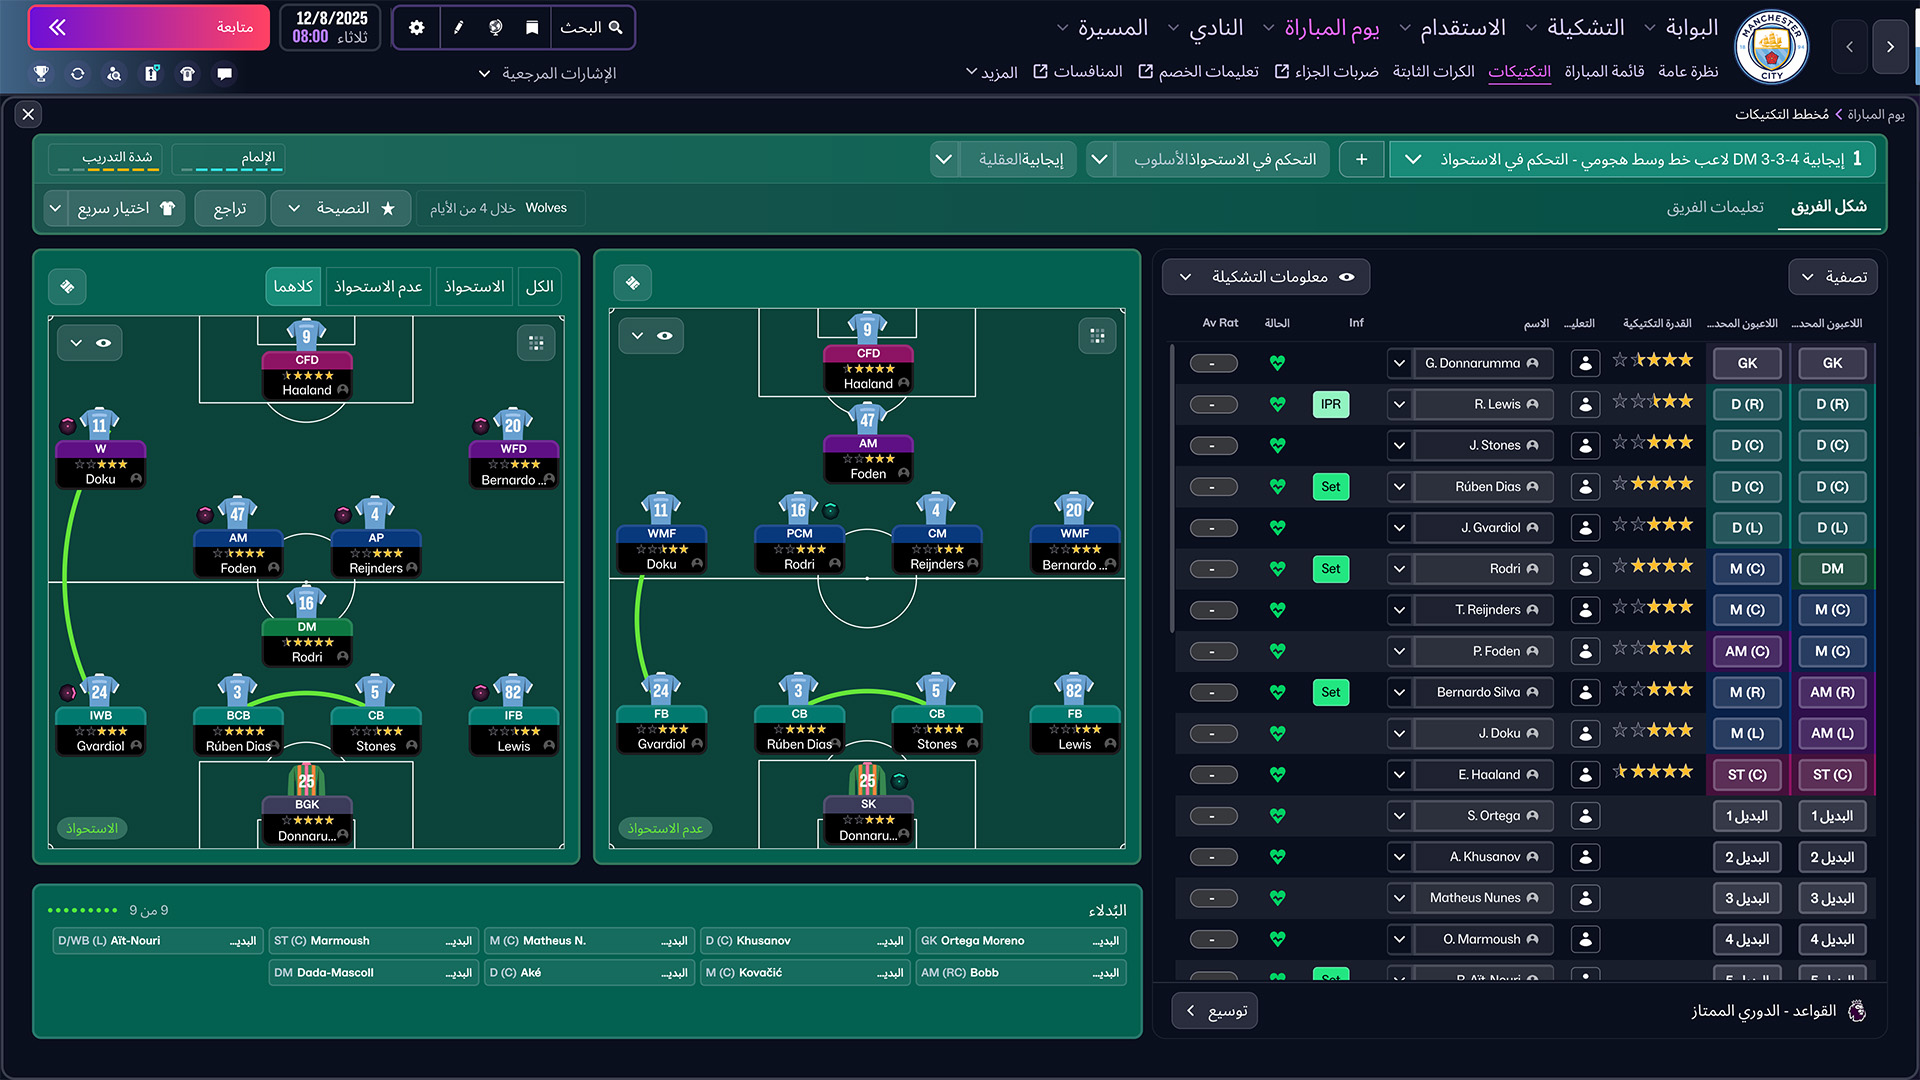Toggle the Set badge for Rúben Dias
This screenshot has height=1080, width=1920.
point(1330,487)
